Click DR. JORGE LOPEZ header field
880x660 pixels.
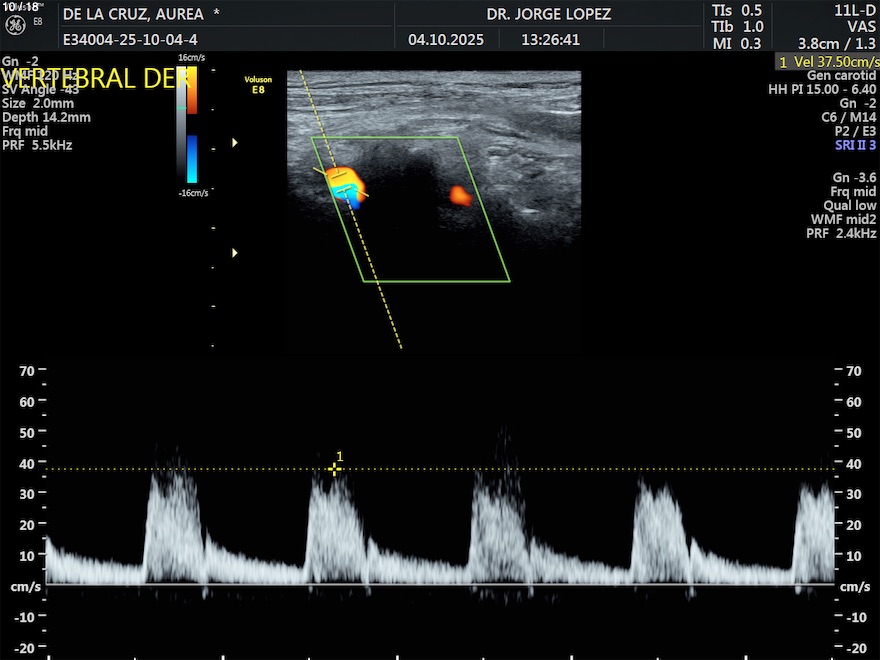click(x=548, y=15)
